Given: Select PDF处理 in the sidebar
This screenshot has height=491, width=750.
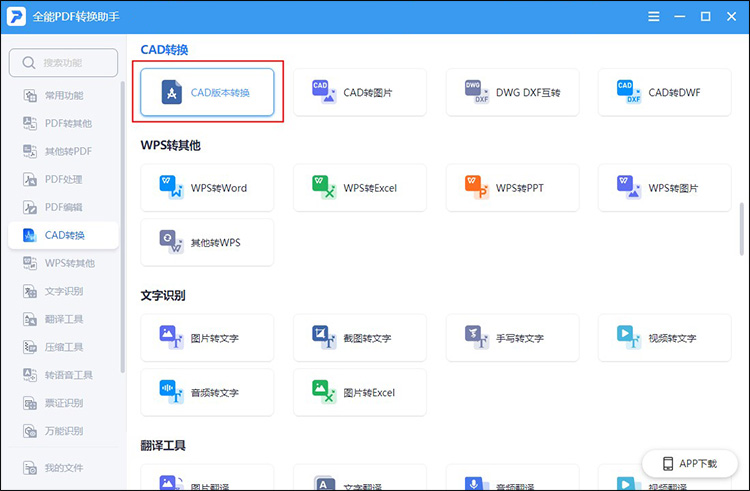Looking at the screenshot, I should click(x=63, y=179).
